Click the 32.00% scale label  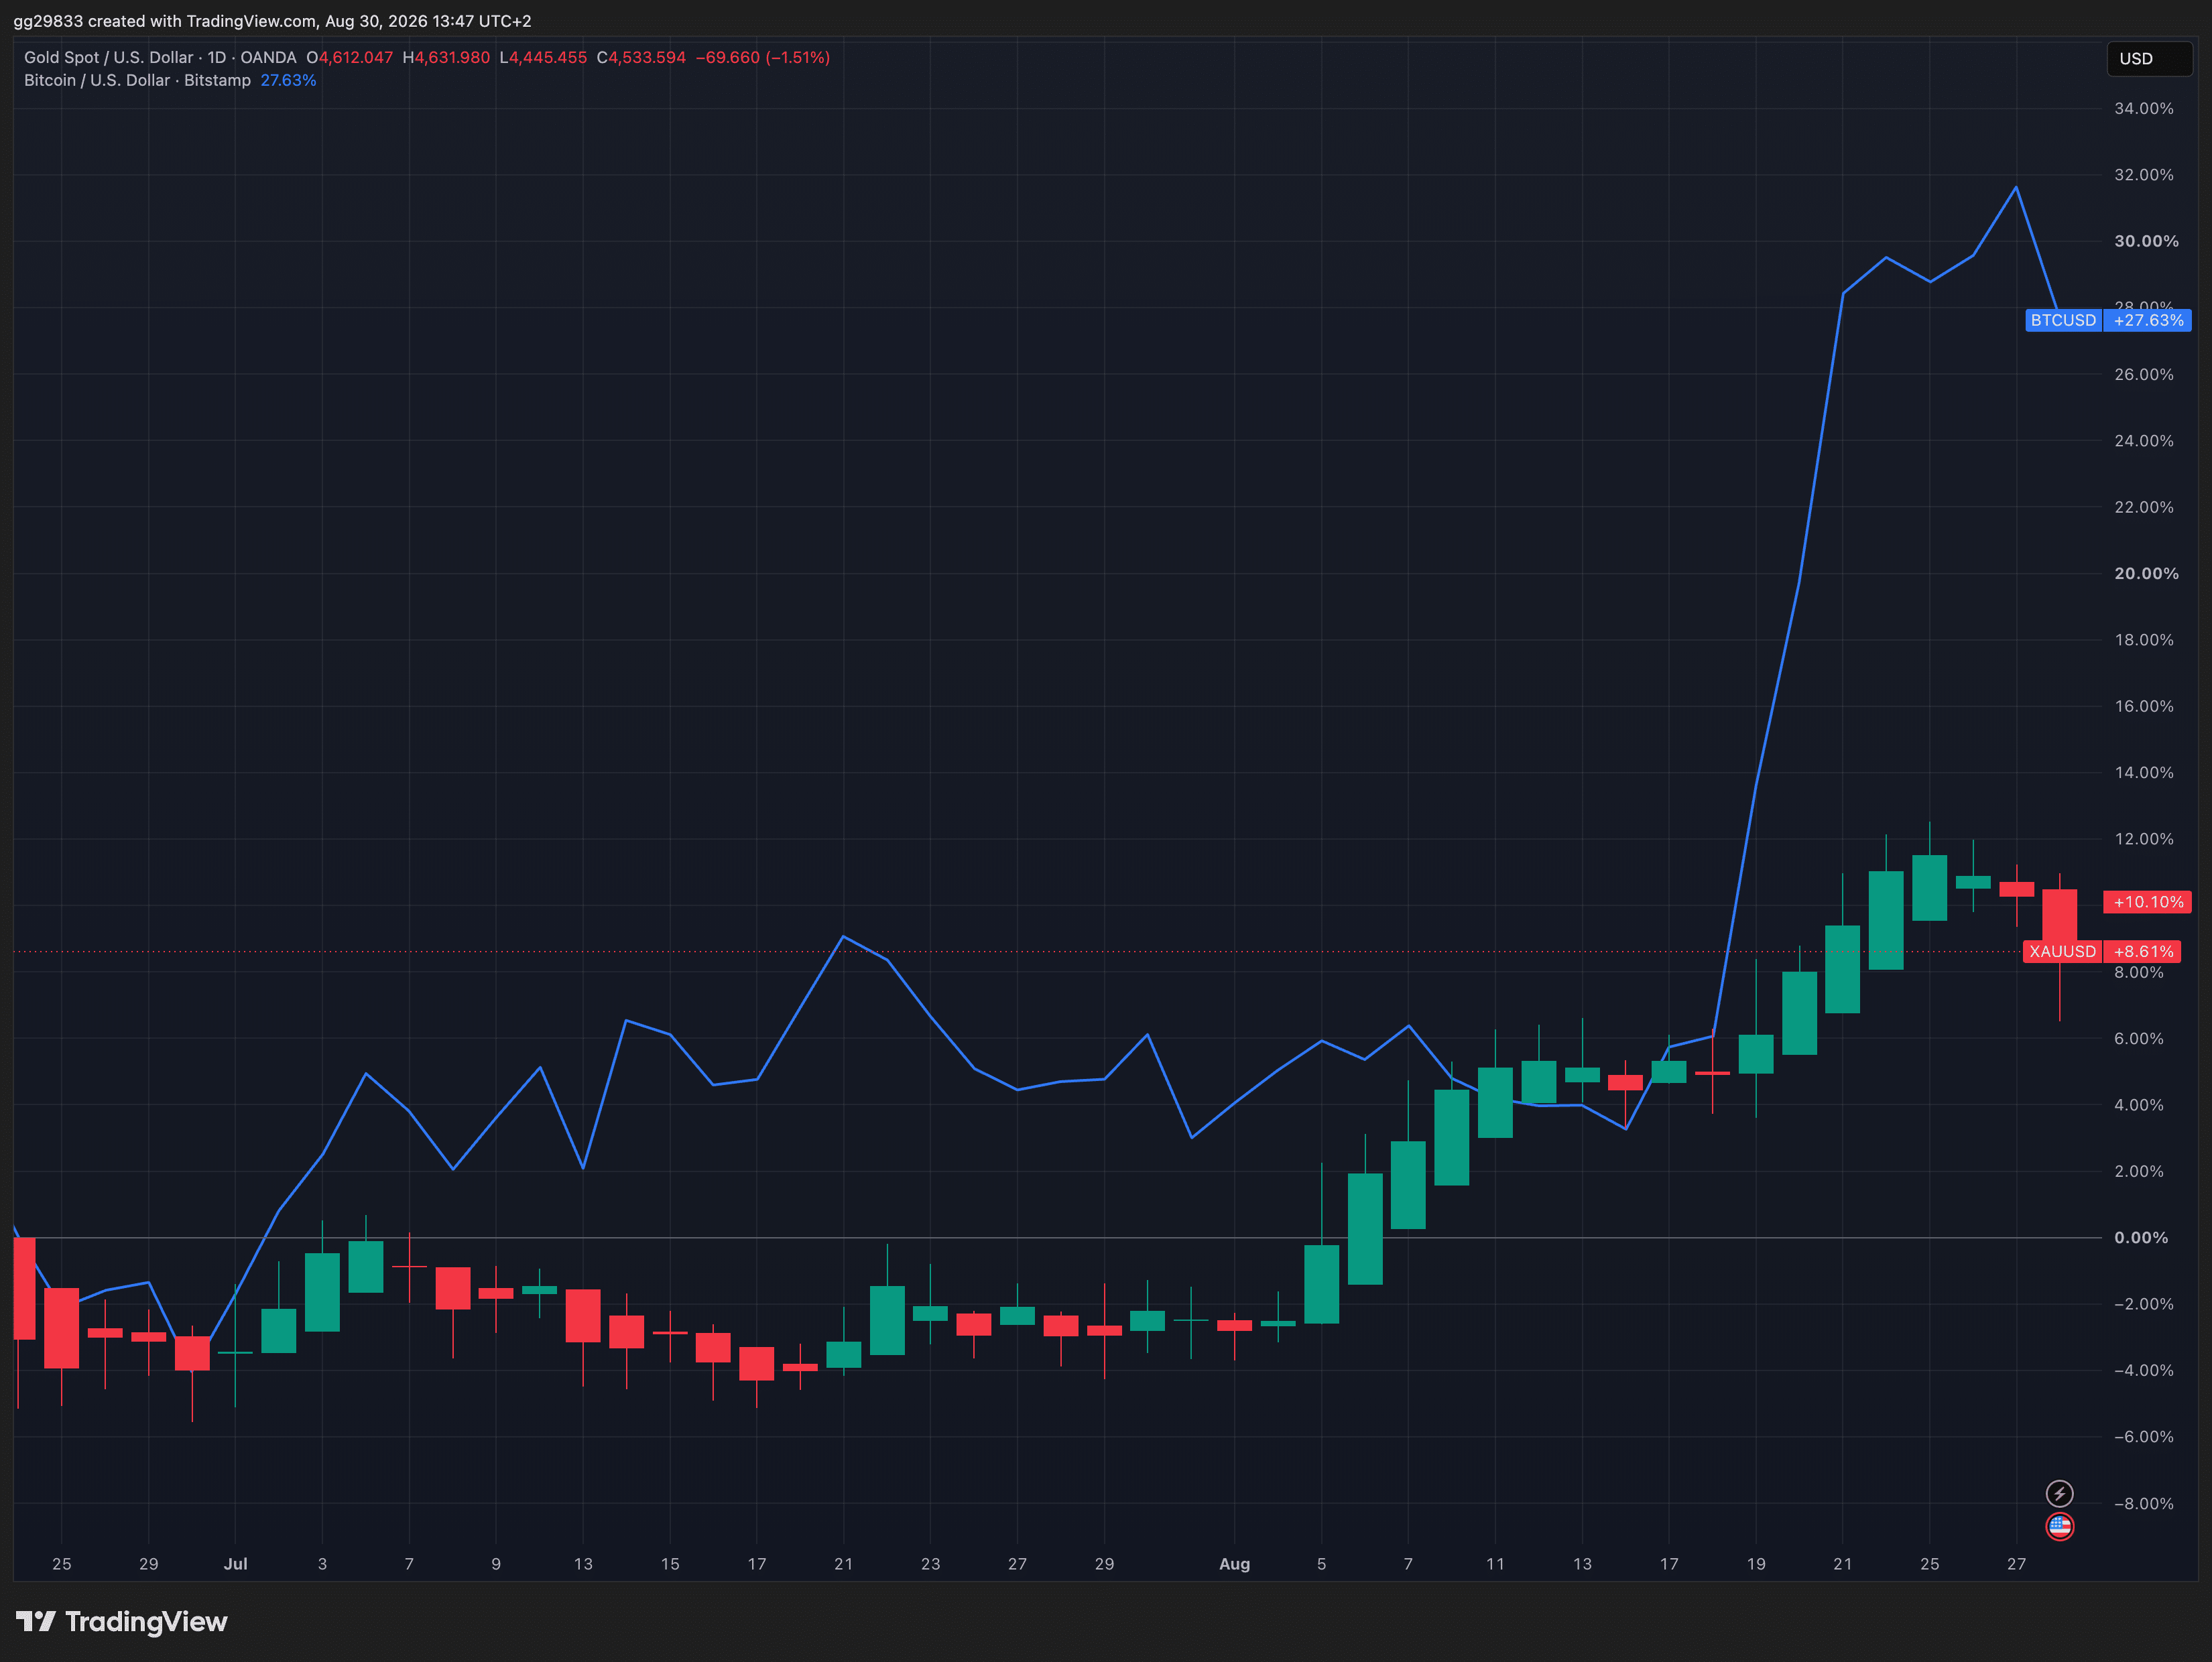2144,175
